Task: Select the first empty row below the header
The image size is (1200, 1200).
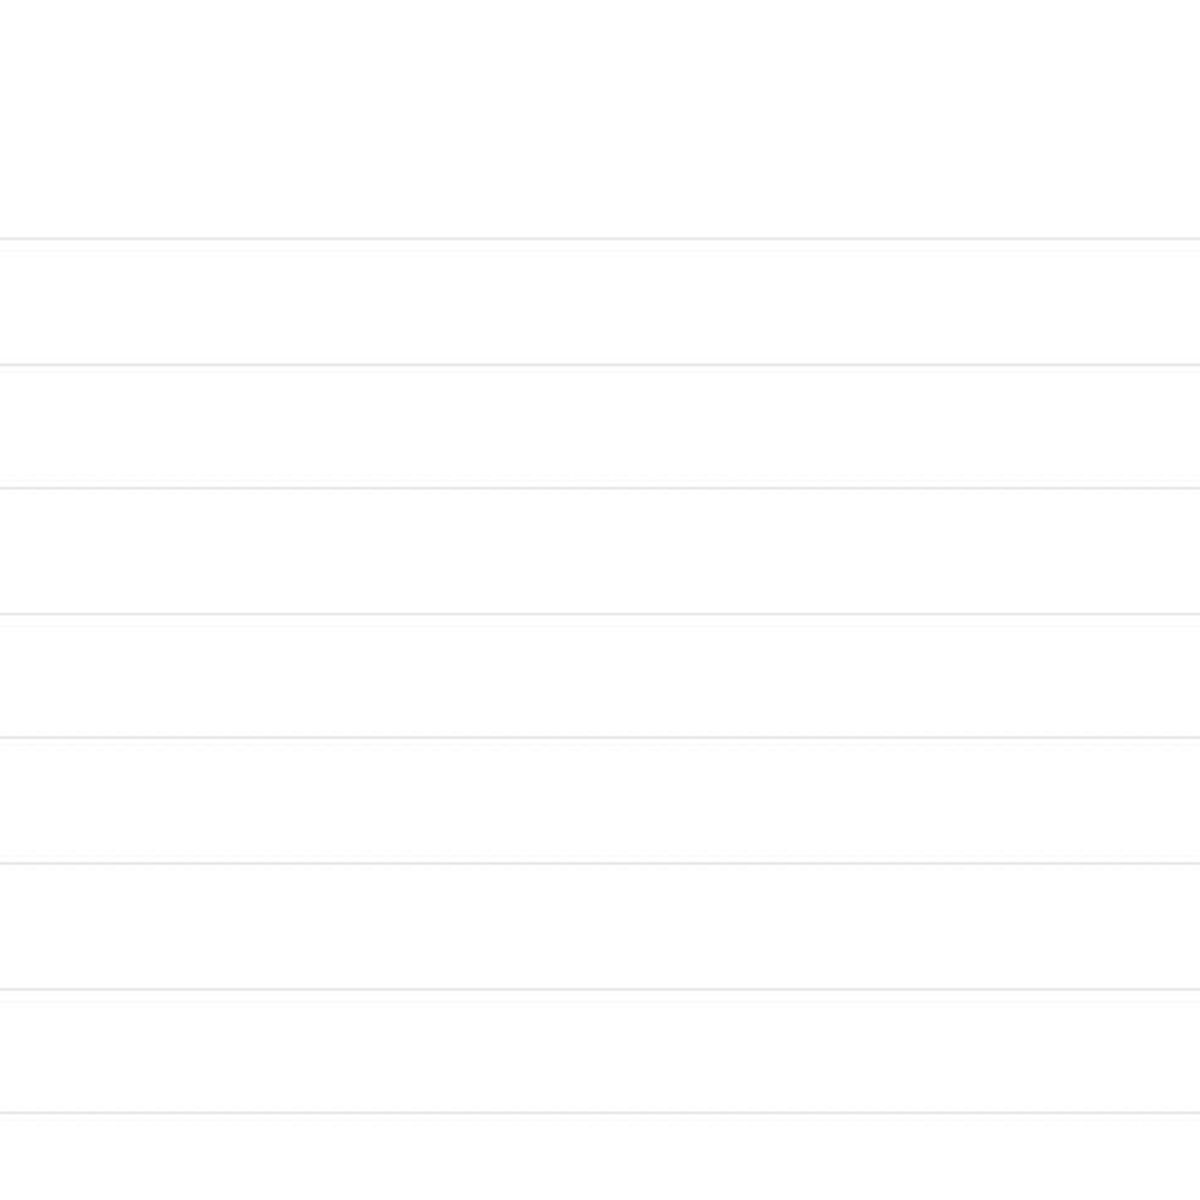Action: (600, 302)
